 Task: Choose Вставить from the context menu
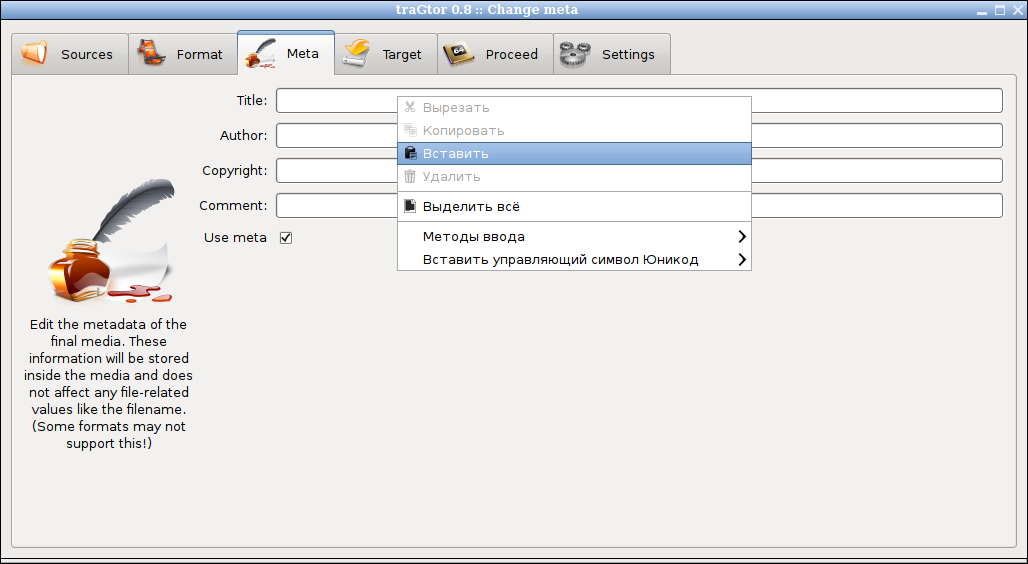pos(574,153)
